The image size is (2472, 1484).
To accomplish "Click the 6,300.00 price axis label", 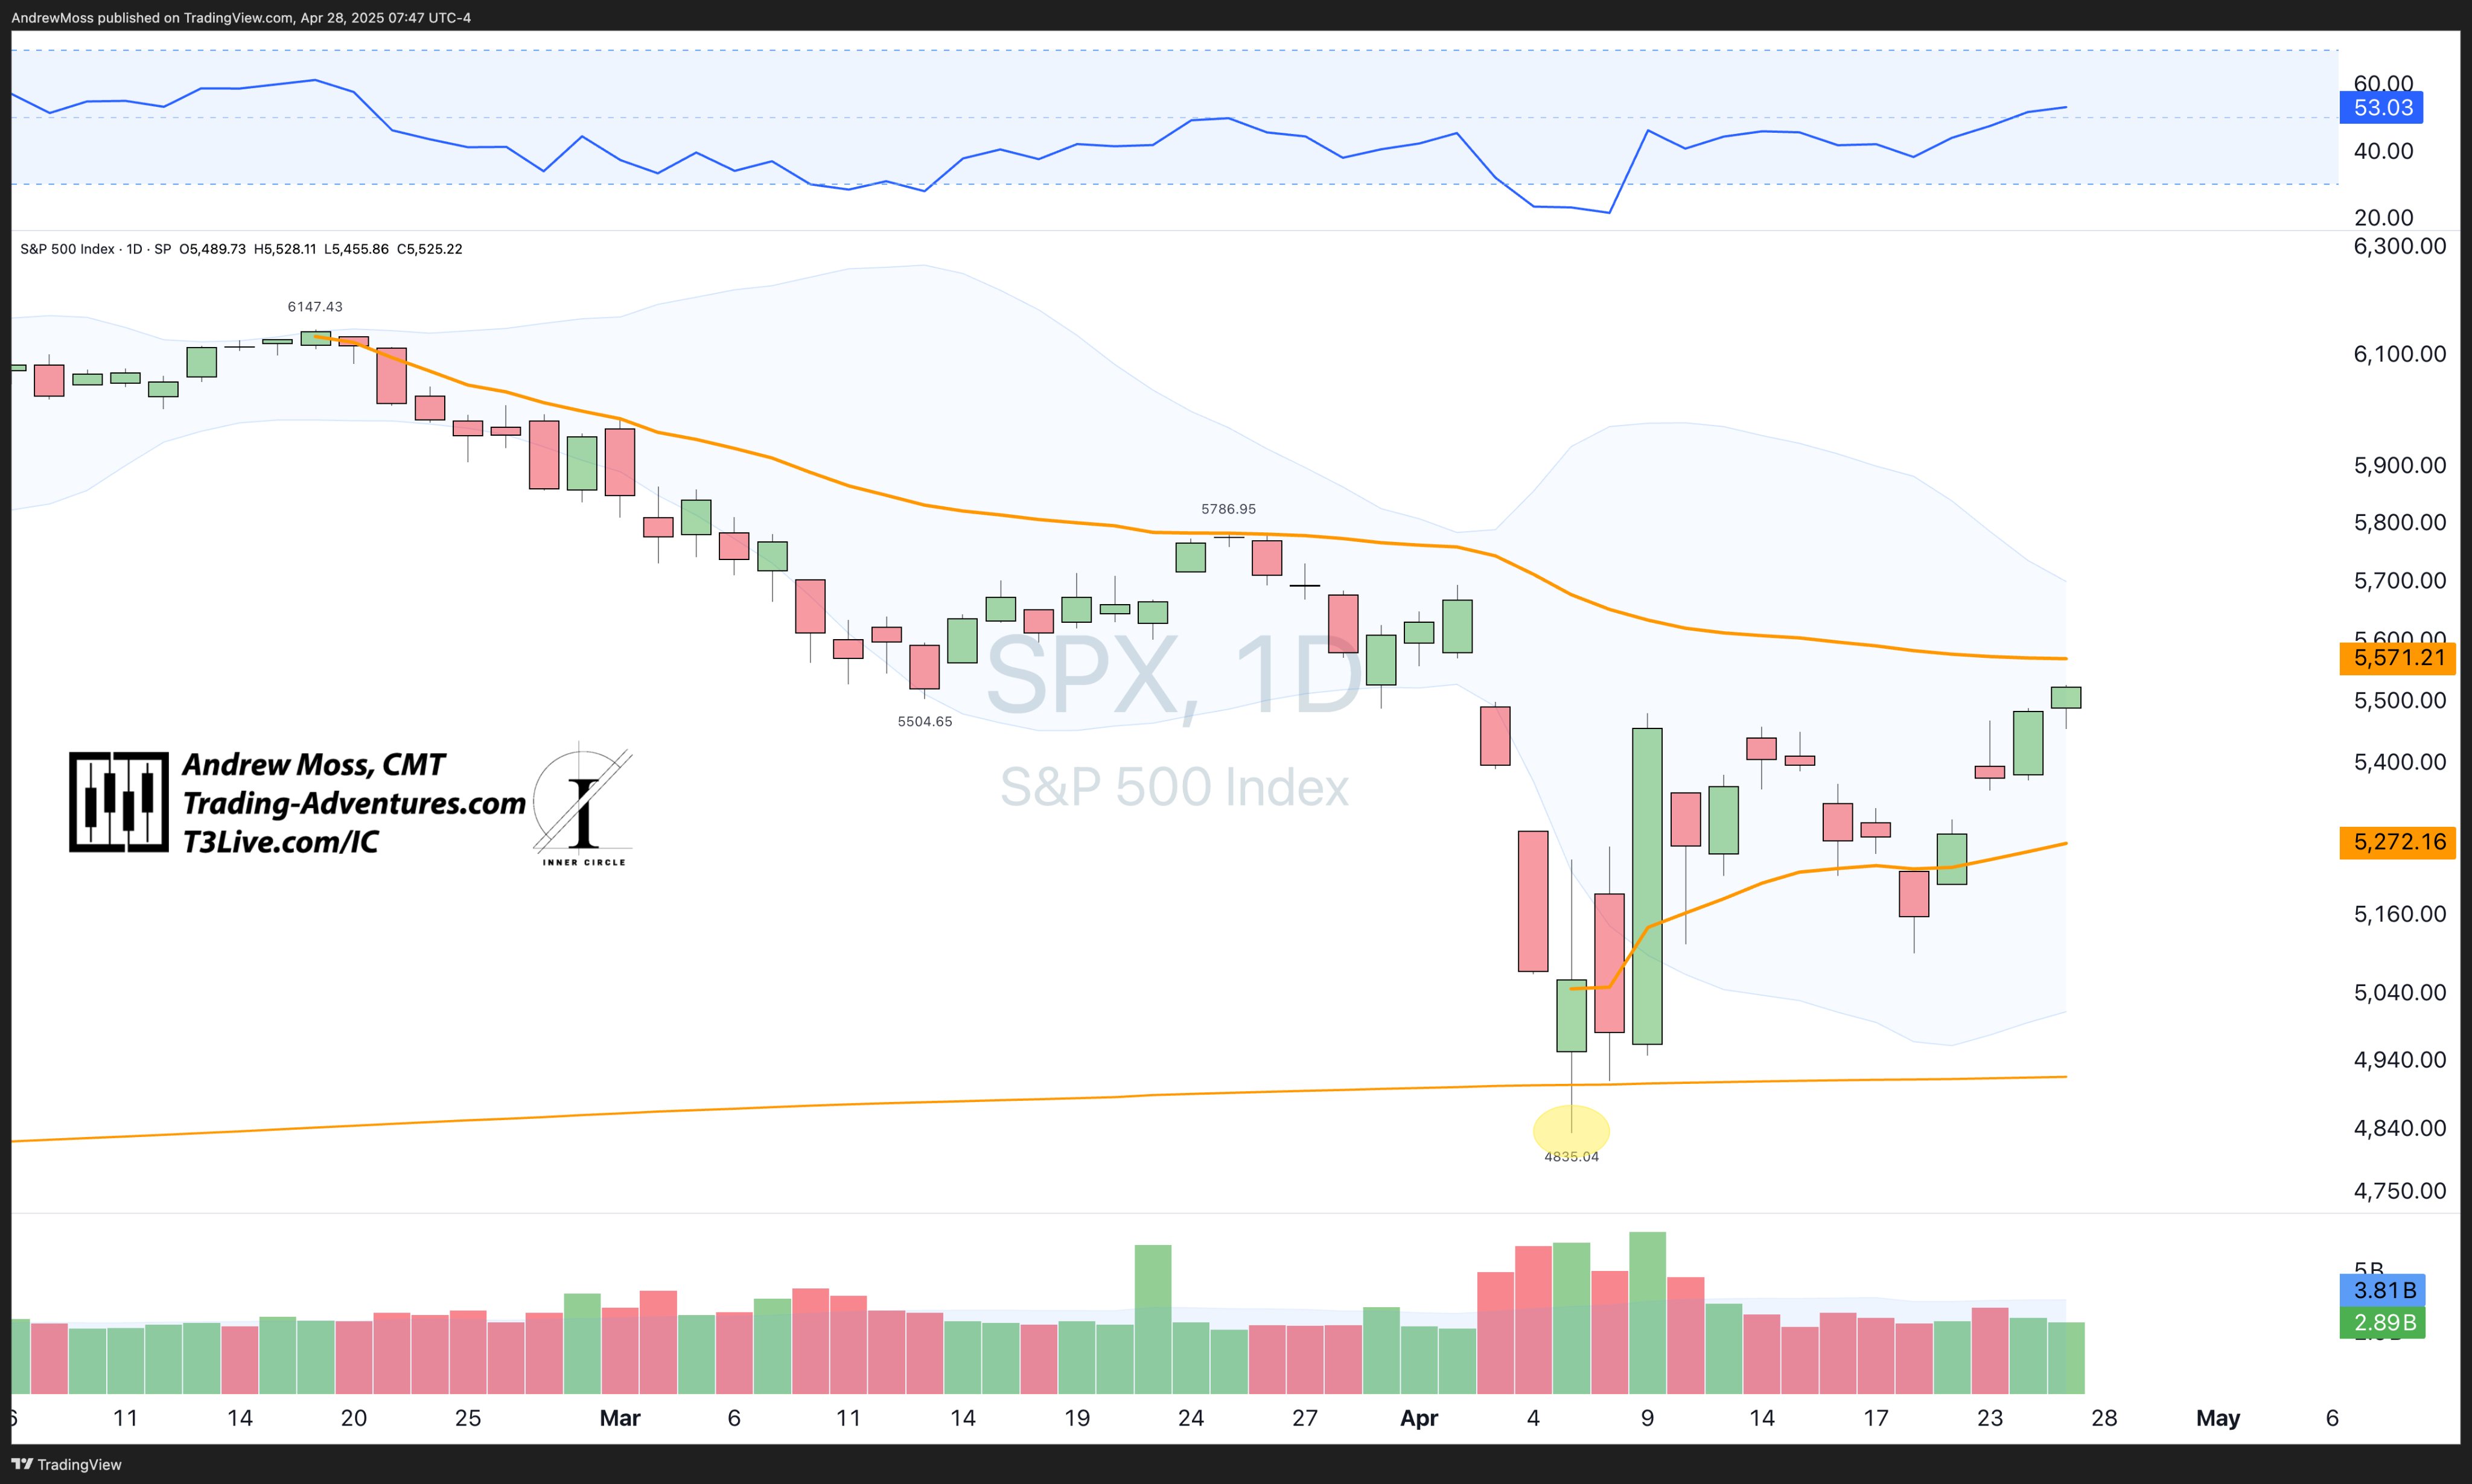I will pos(2399,246).
